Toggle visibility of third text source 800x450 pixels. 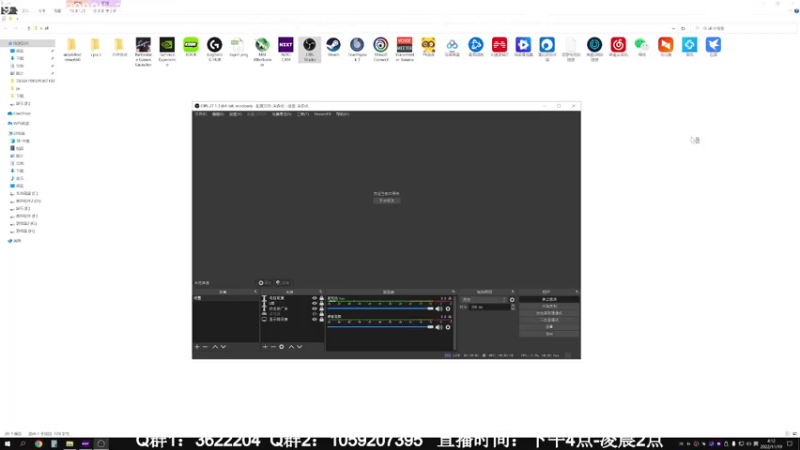pos(314,309)
